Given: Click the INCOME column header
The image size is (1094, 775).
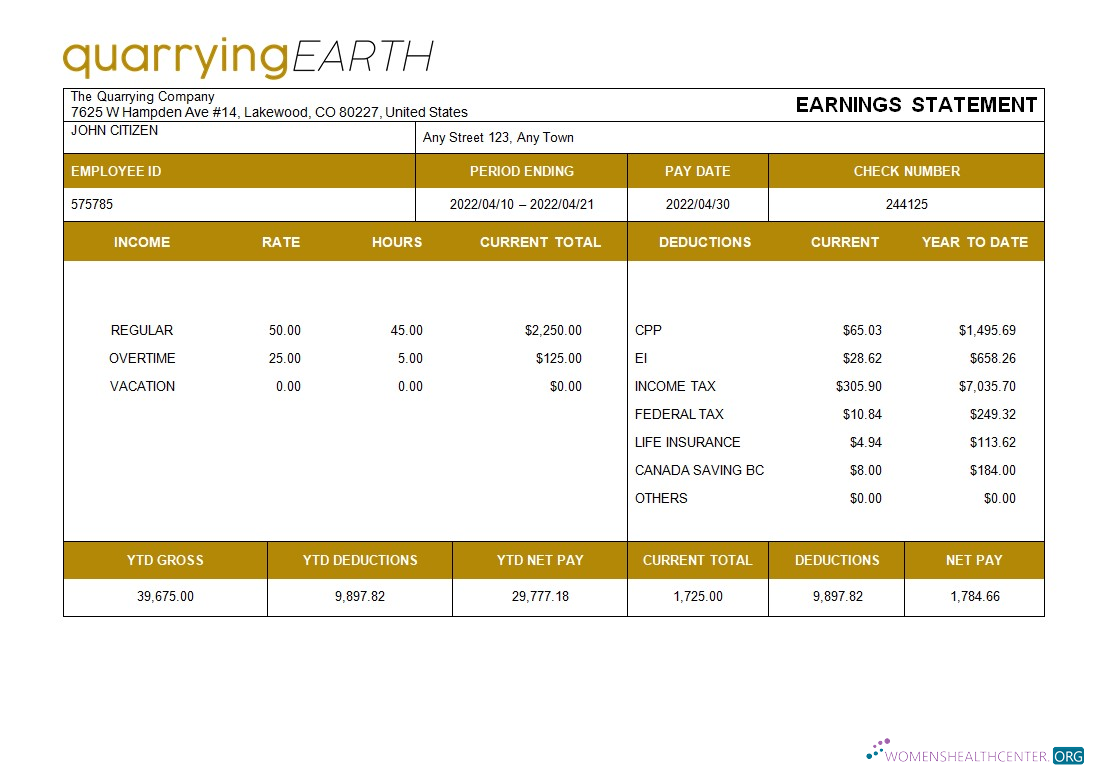Looking at the screenshot, I should tap(142, 242).
